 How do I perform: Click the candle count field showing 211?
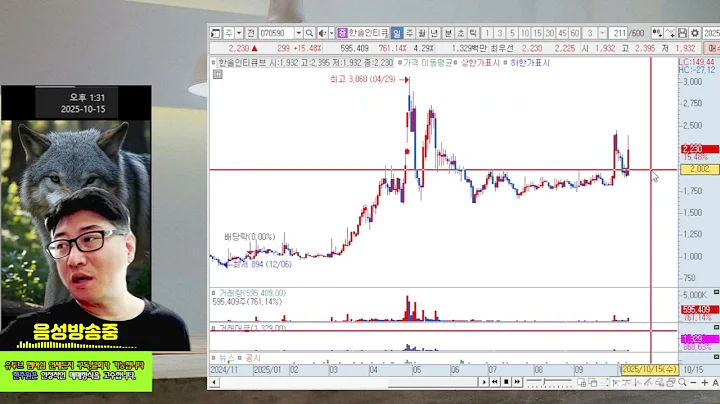(619, 33)
